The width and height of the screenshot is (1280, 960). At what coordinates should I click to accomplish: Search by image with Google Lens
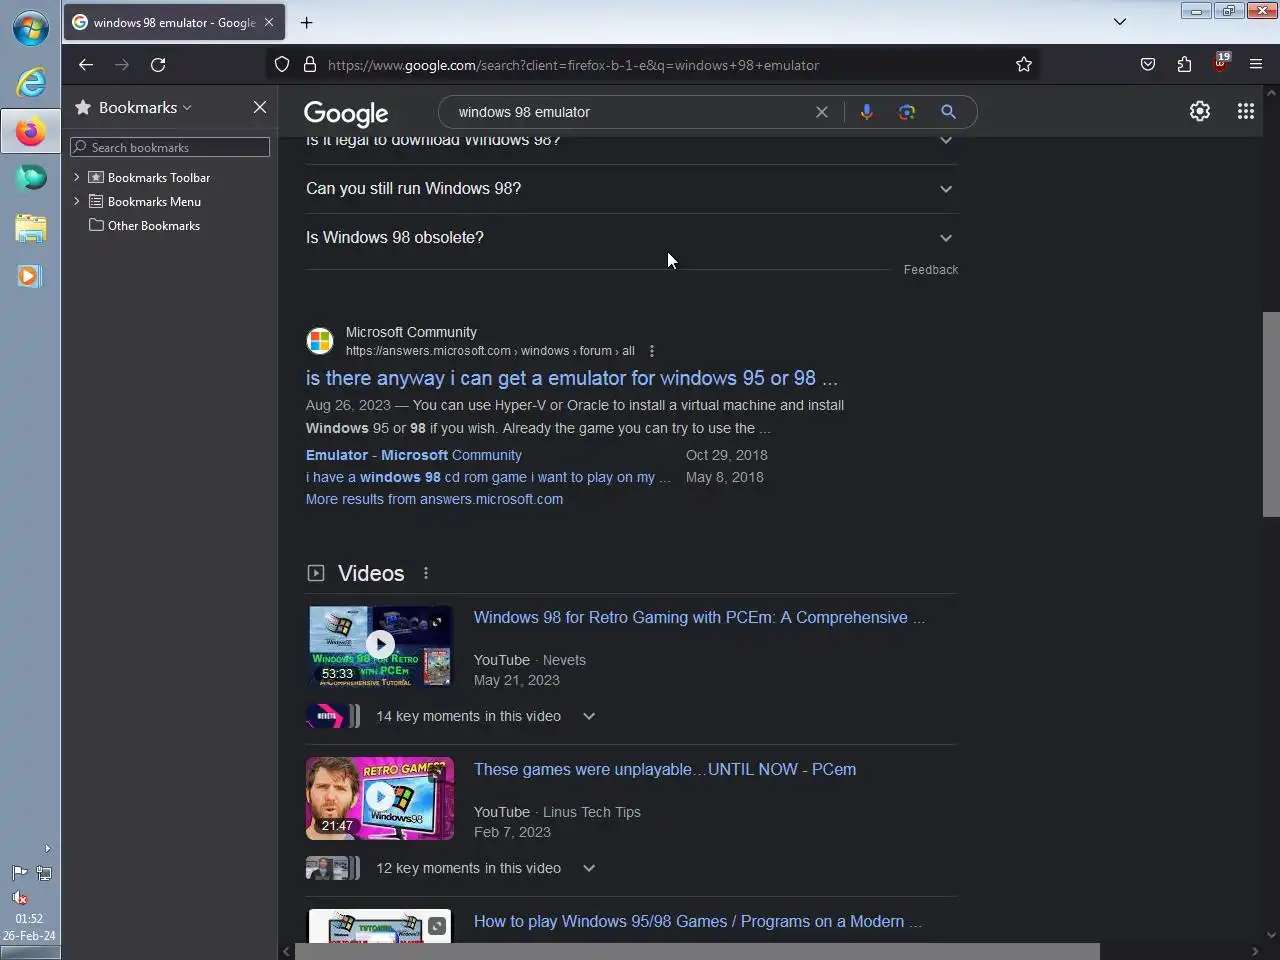point(907,112)
